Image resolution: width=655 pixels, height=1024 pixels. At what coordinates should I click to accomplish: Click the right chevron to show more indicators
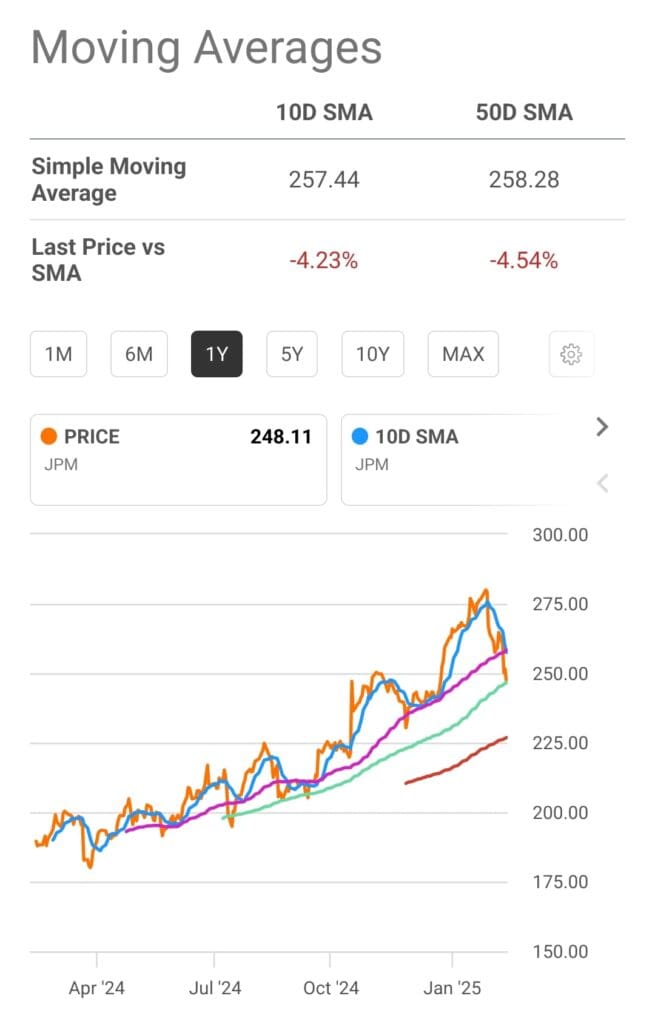pyautogui.click(x=601, y=427)
